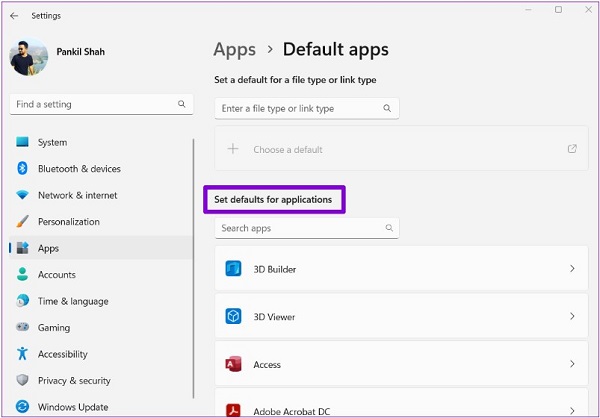The width and height of the screenshot is (600, 418).
Task: Click the 3D Builder app icon
Action: 233,269
